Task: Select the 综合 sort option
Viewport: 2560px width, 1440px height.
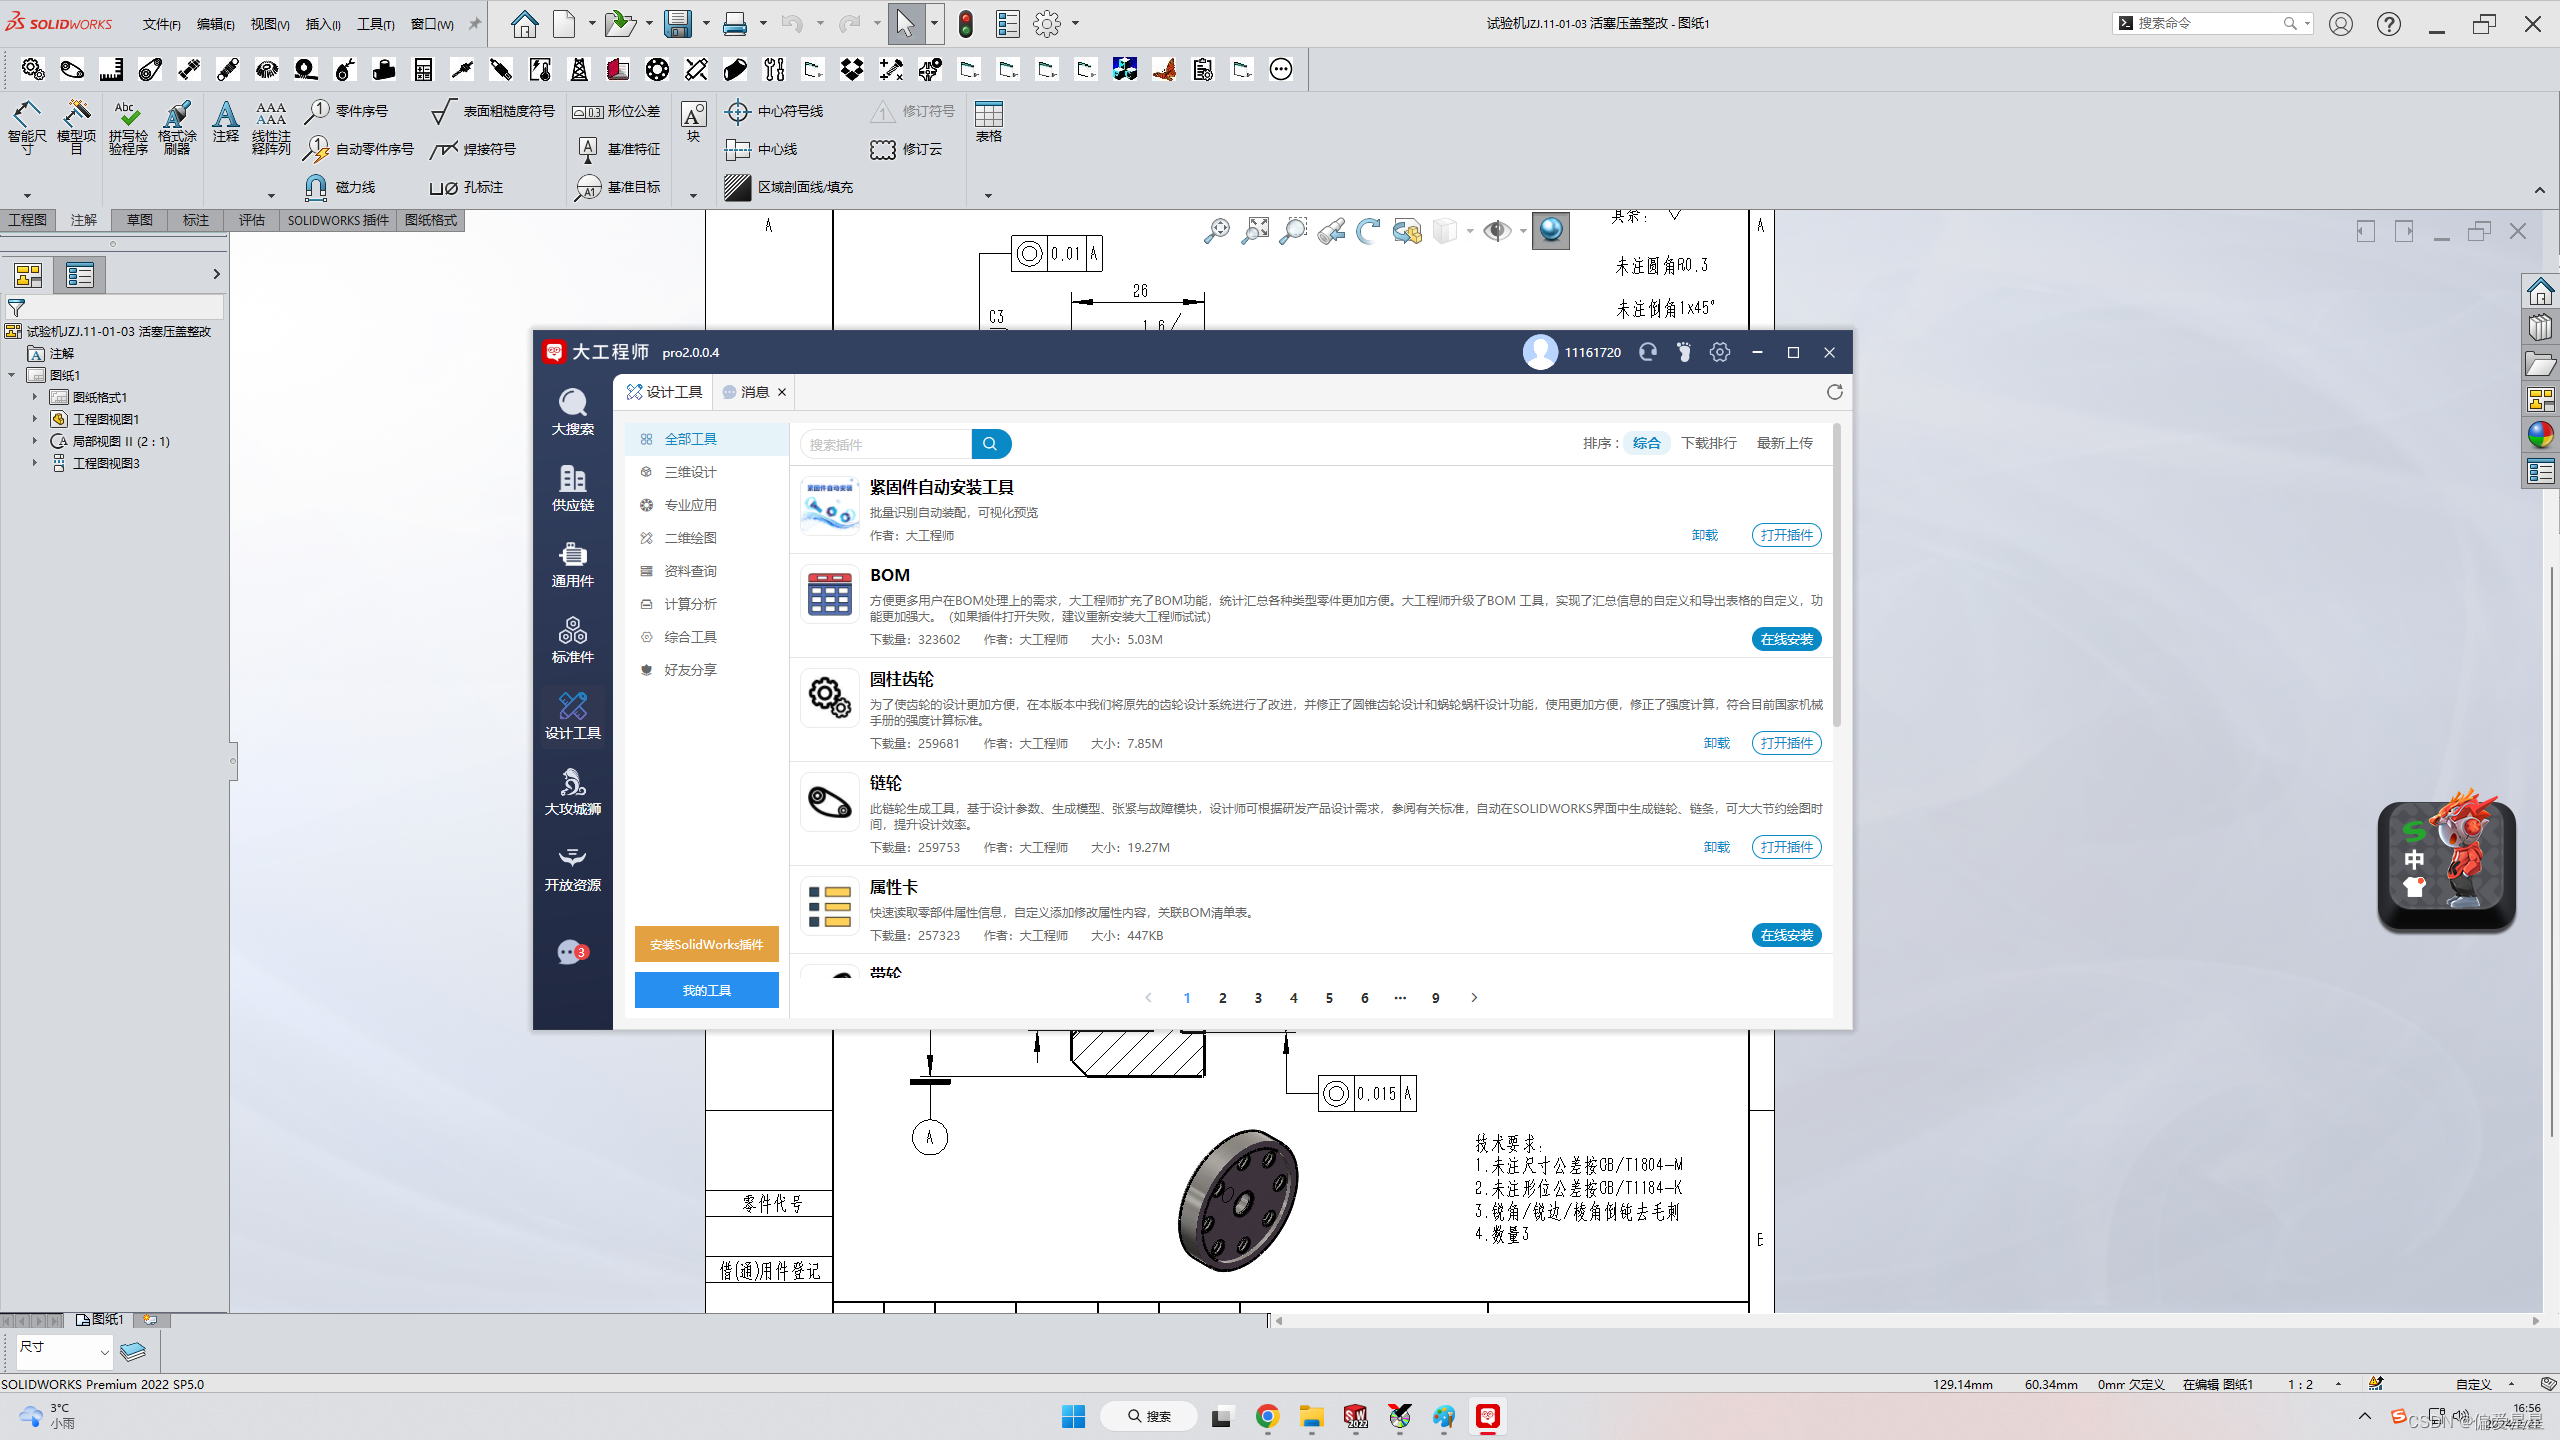Action: [1646, 443]
